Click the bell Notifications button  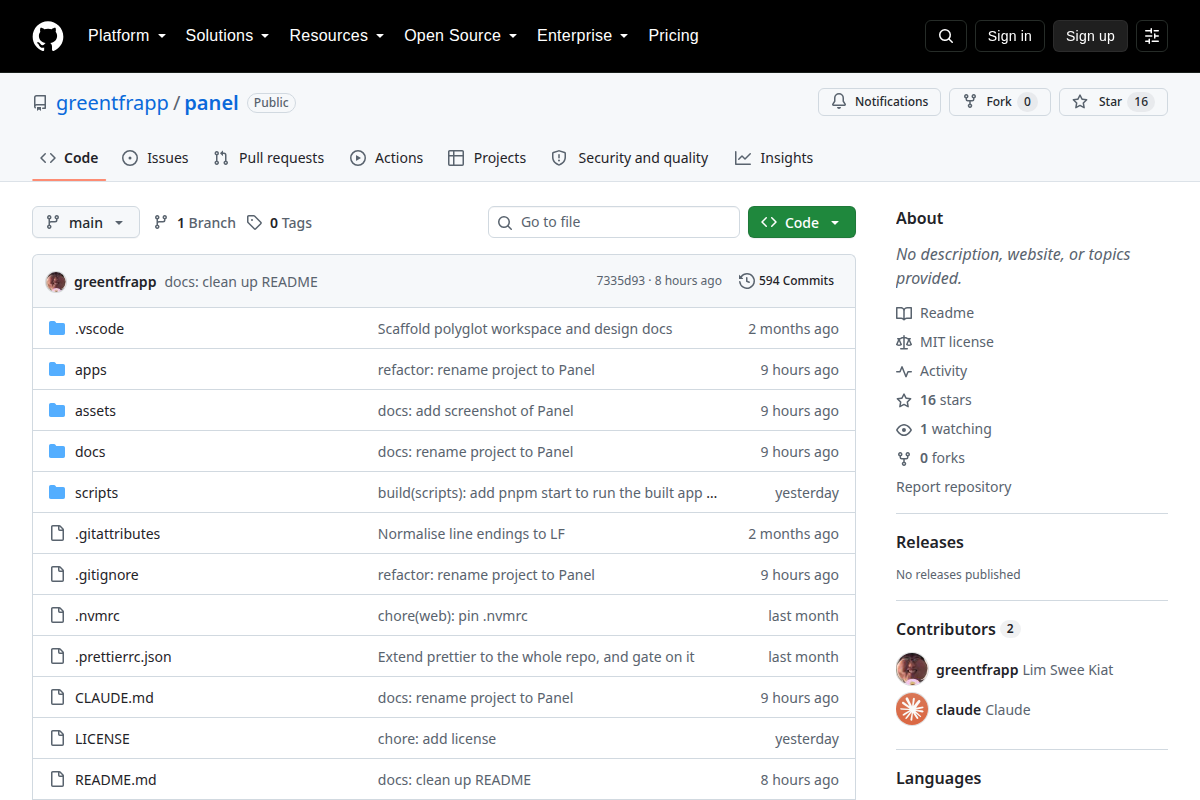pos(879,102)
